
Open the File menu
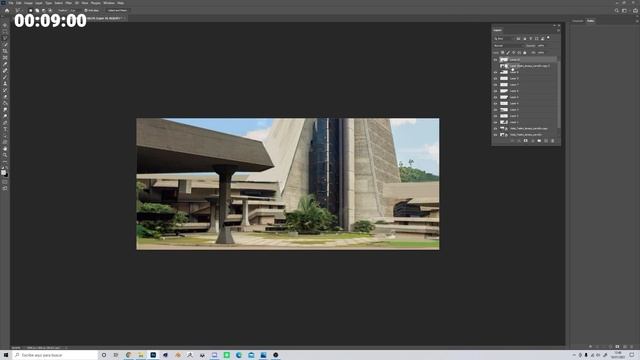11,3
